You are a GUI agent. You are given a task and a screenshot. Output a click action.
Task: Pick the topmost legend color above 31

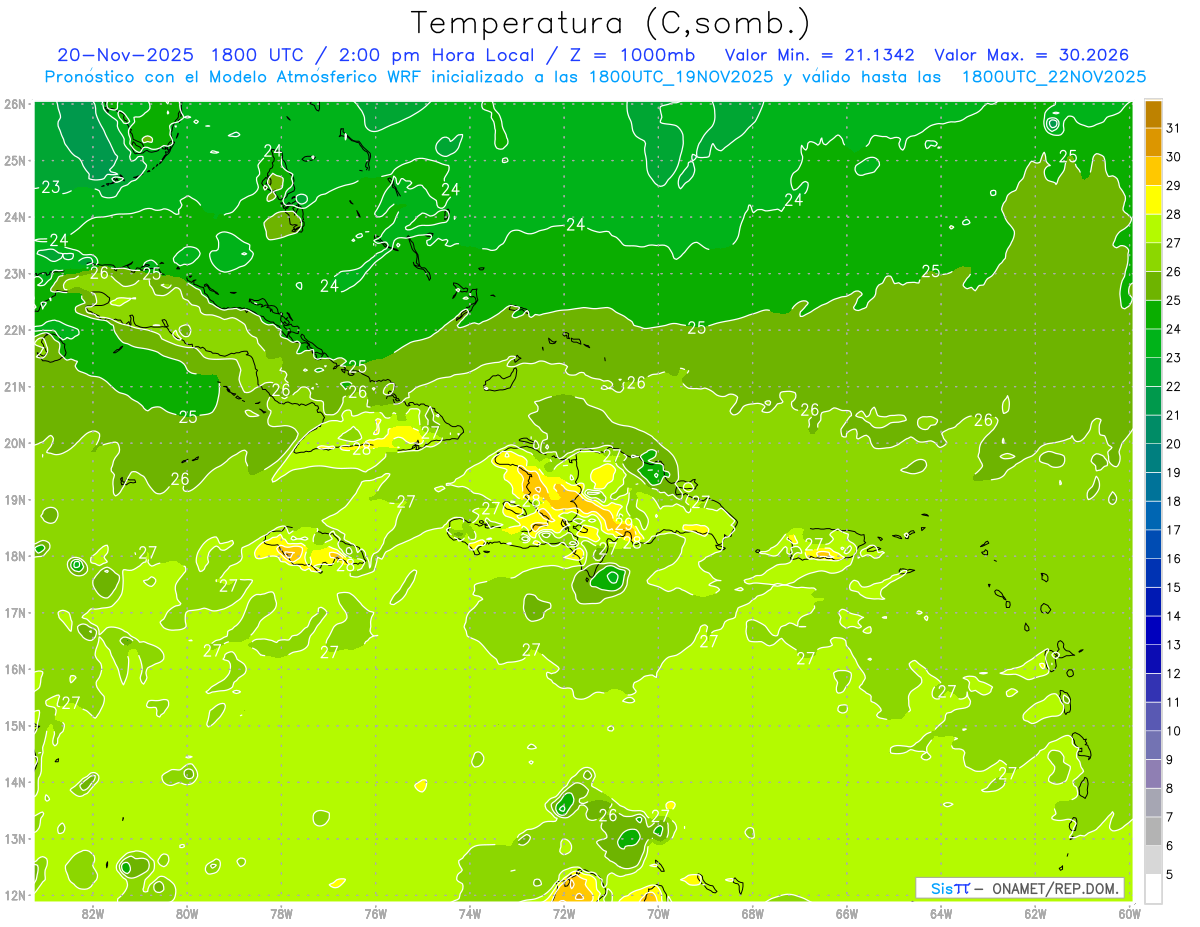click(1154, 114)
